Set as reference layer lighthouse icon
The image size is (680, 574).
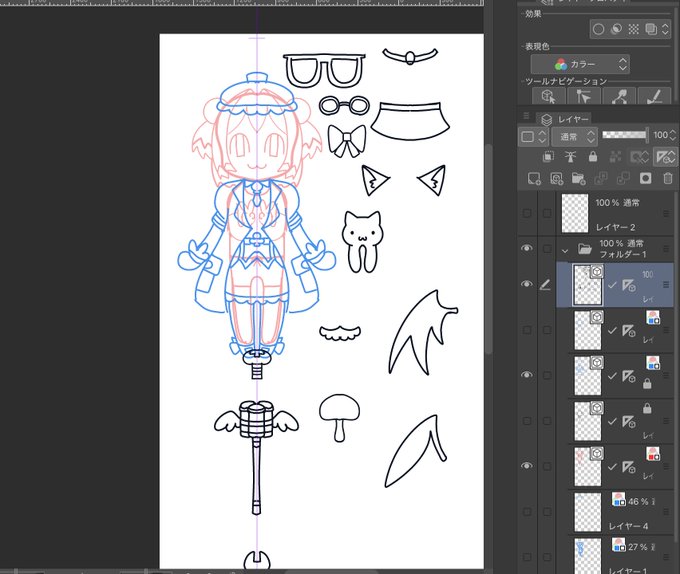coord(571,157)
